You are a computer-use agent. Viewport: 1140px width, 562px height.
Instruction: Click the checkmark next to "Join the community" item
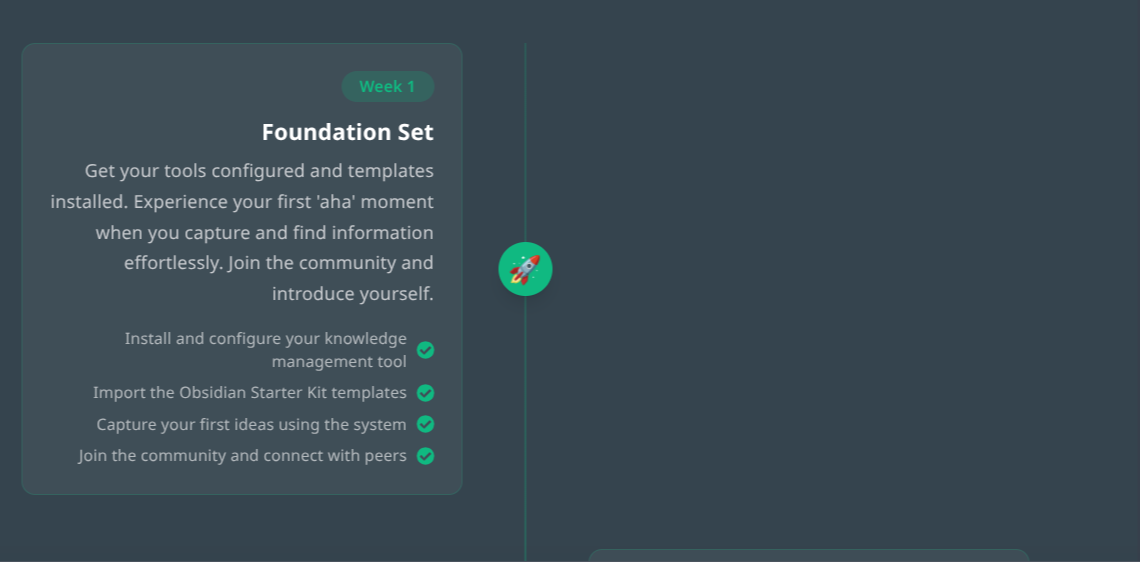click(425, 456)
